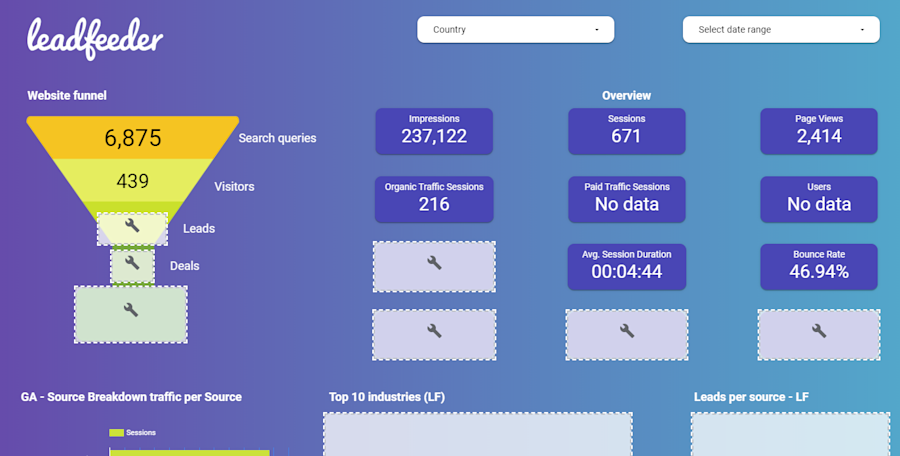Click the Leads per source chart placeholder
900x456 pixels.
(x=790, y=434)
